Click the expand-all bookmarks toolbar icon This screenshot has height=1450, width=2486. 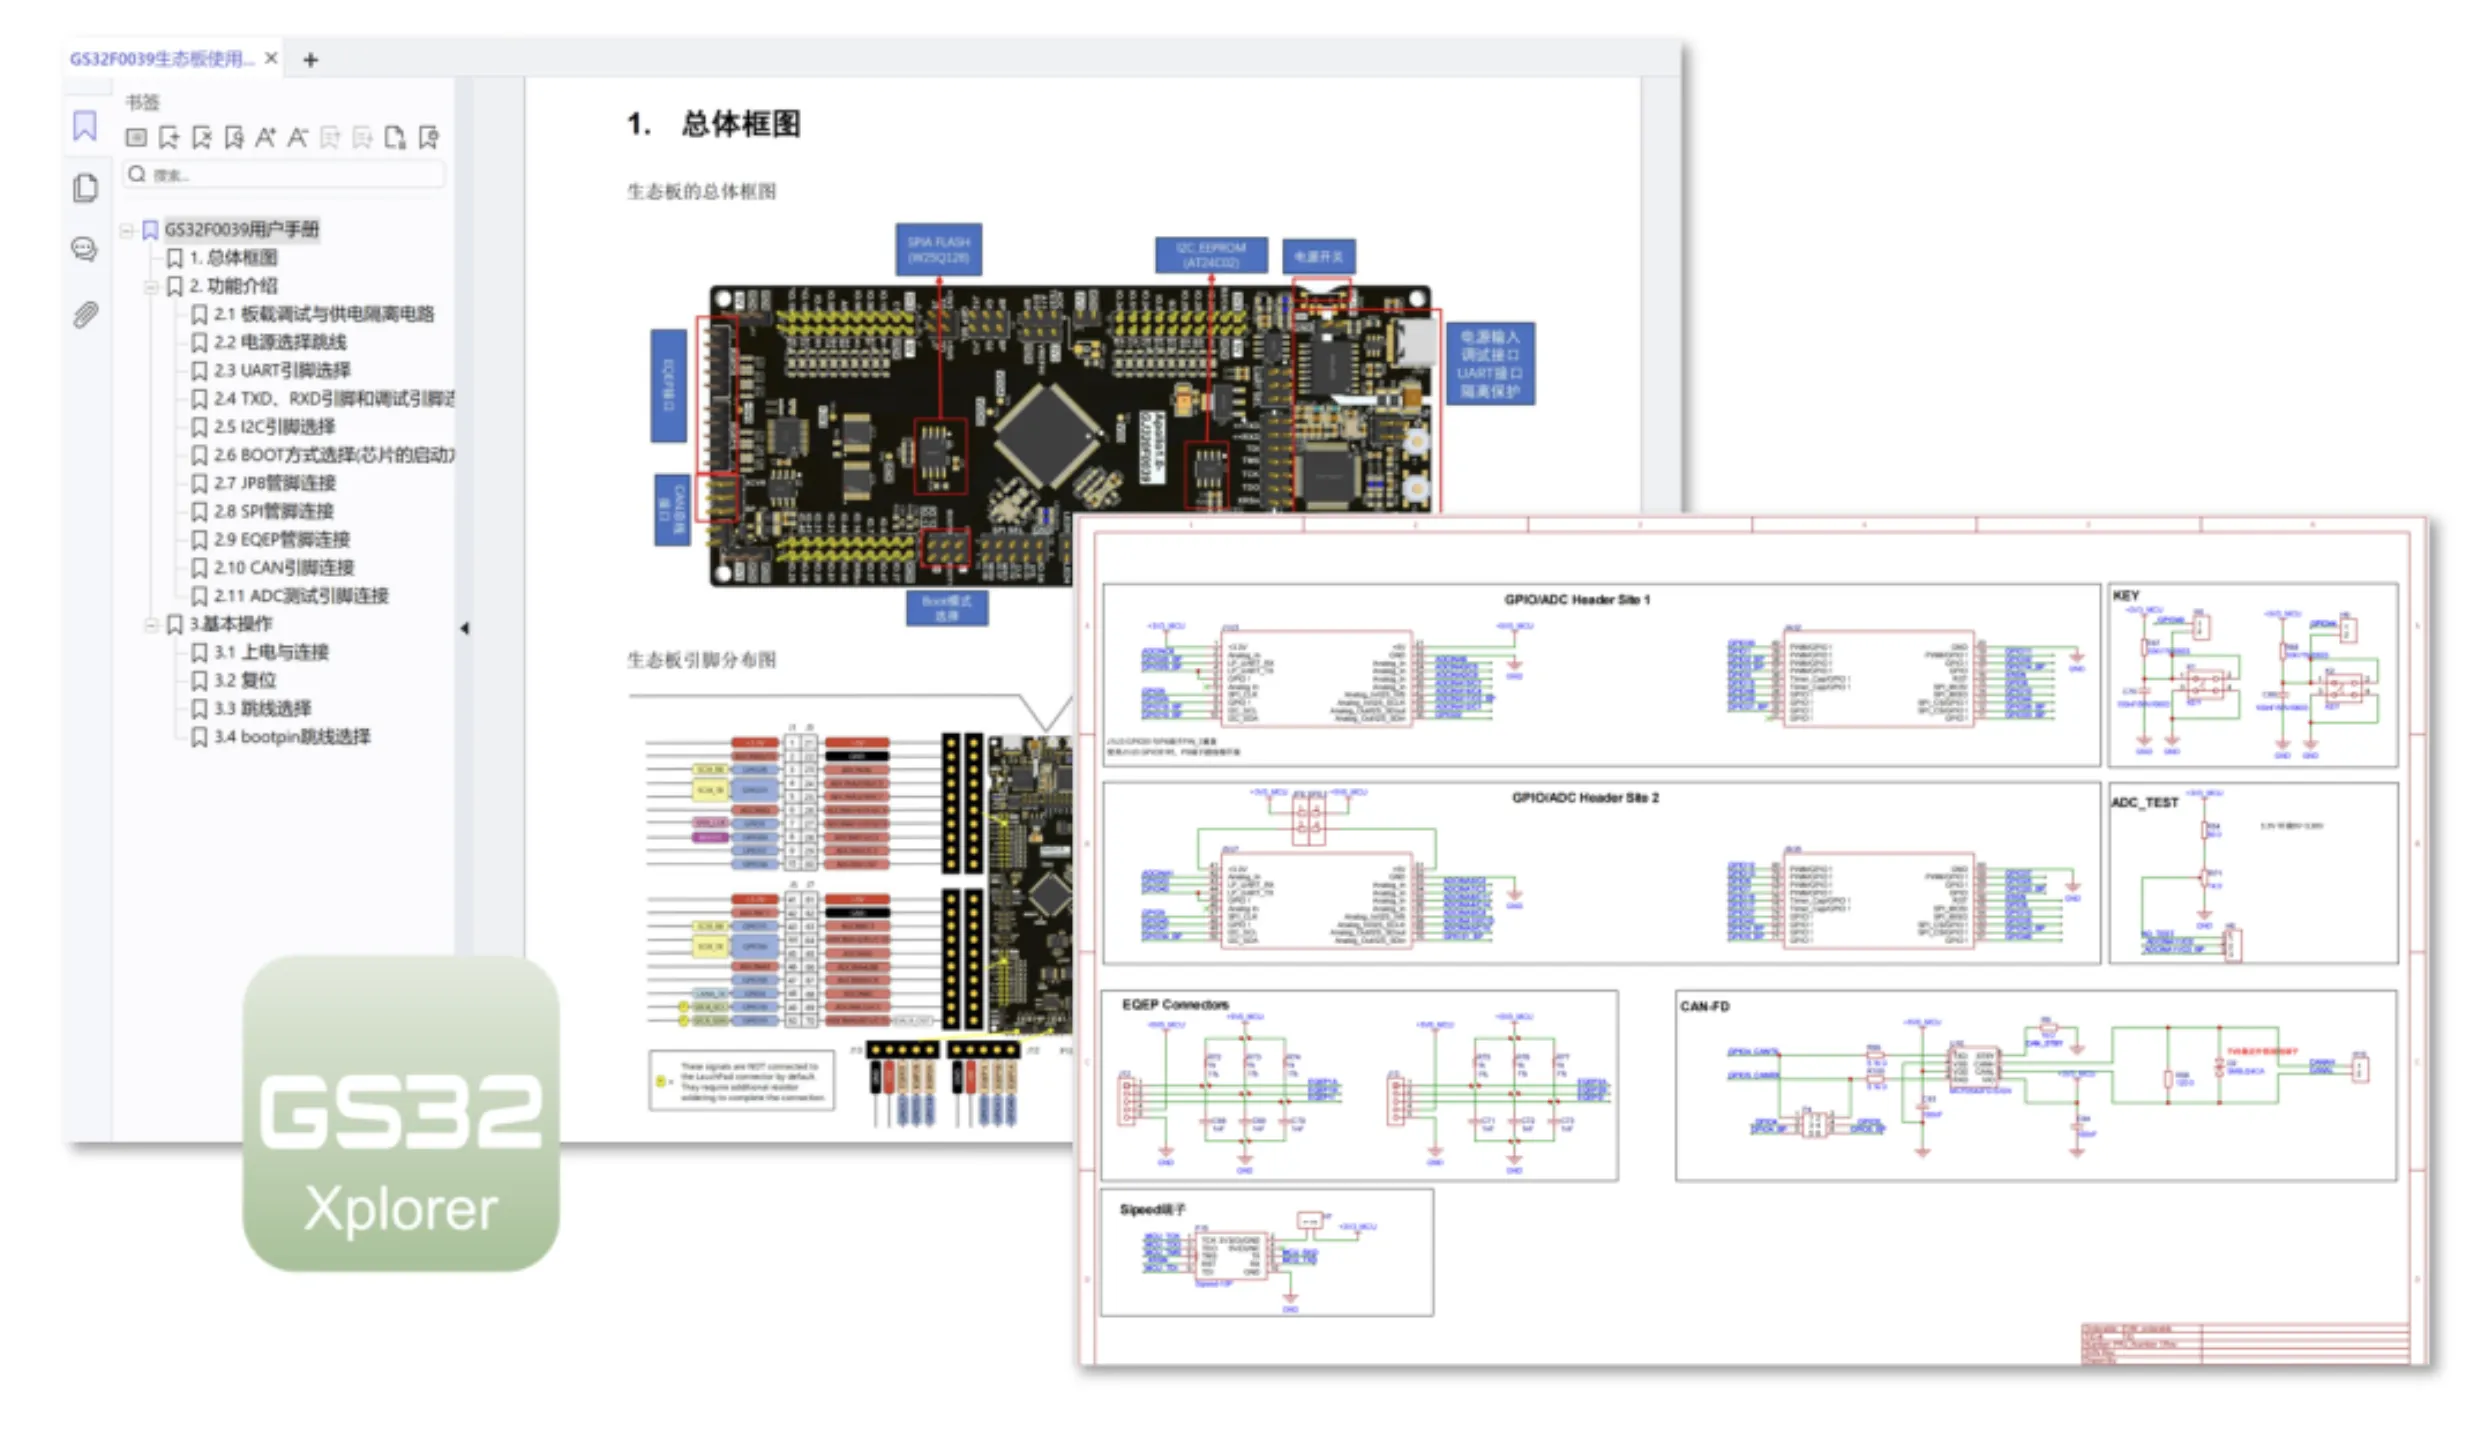(x=136, y=138)
